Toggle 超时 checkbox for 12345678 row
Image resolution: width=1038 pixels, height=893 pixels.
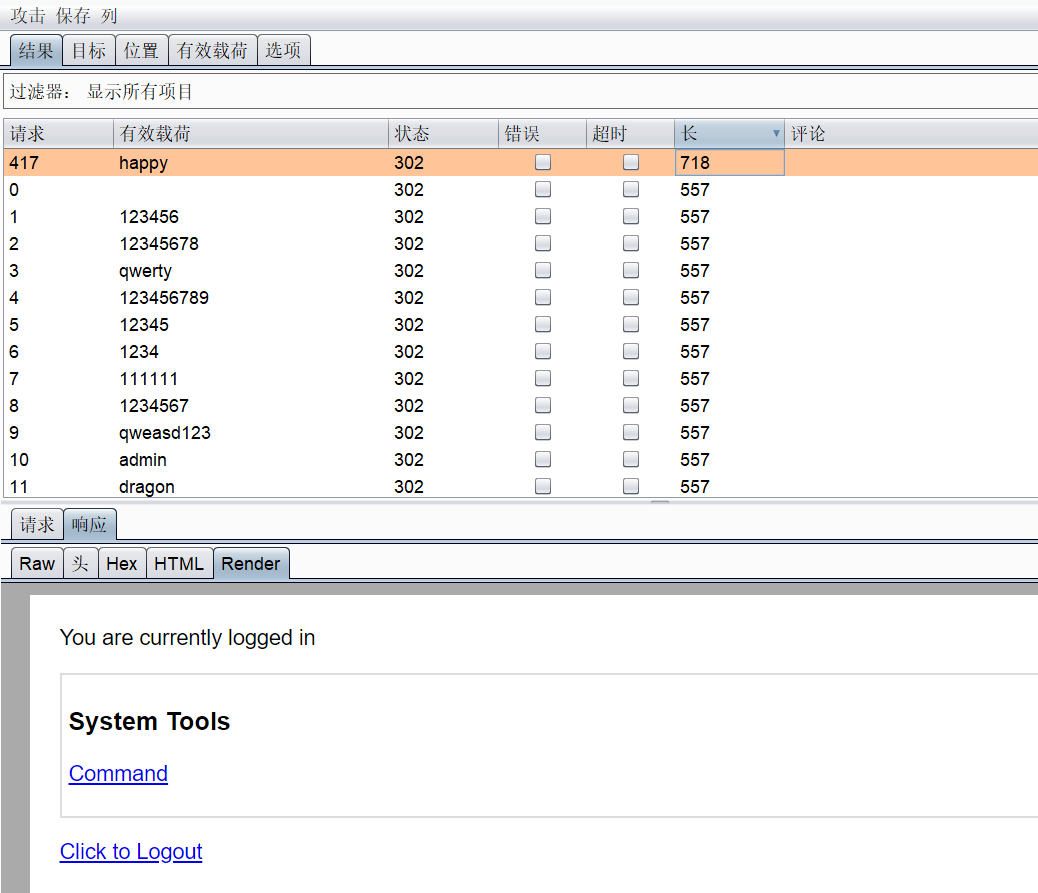click(x=631, y=244)
